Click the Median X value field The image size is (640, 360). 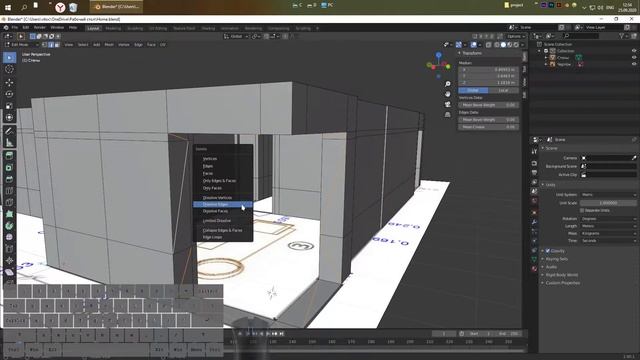(x=489, y=69)
